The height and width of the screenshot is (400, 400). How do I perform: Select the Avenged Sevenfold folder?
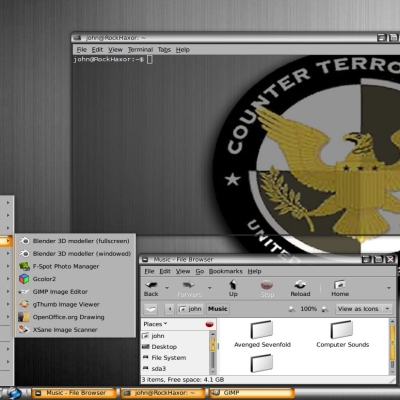(x=262, y=335)
